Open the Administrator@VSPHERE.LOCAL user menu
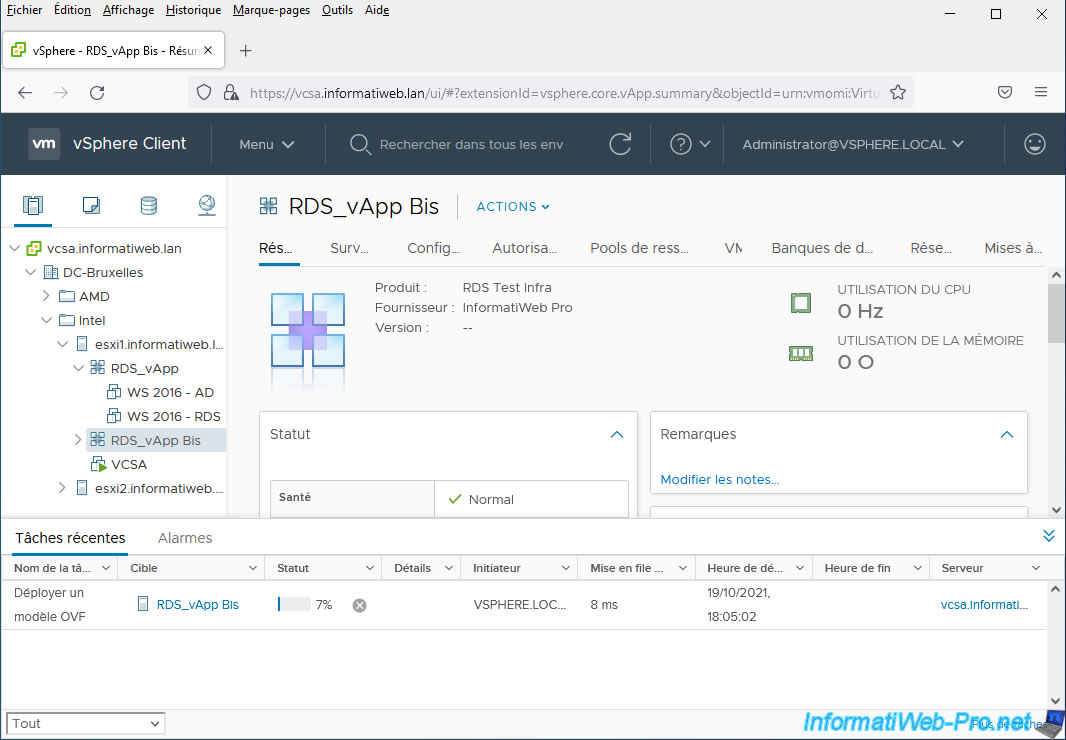Image resolution: width=1066 pixels, height=740 pixels. [853, 144]
